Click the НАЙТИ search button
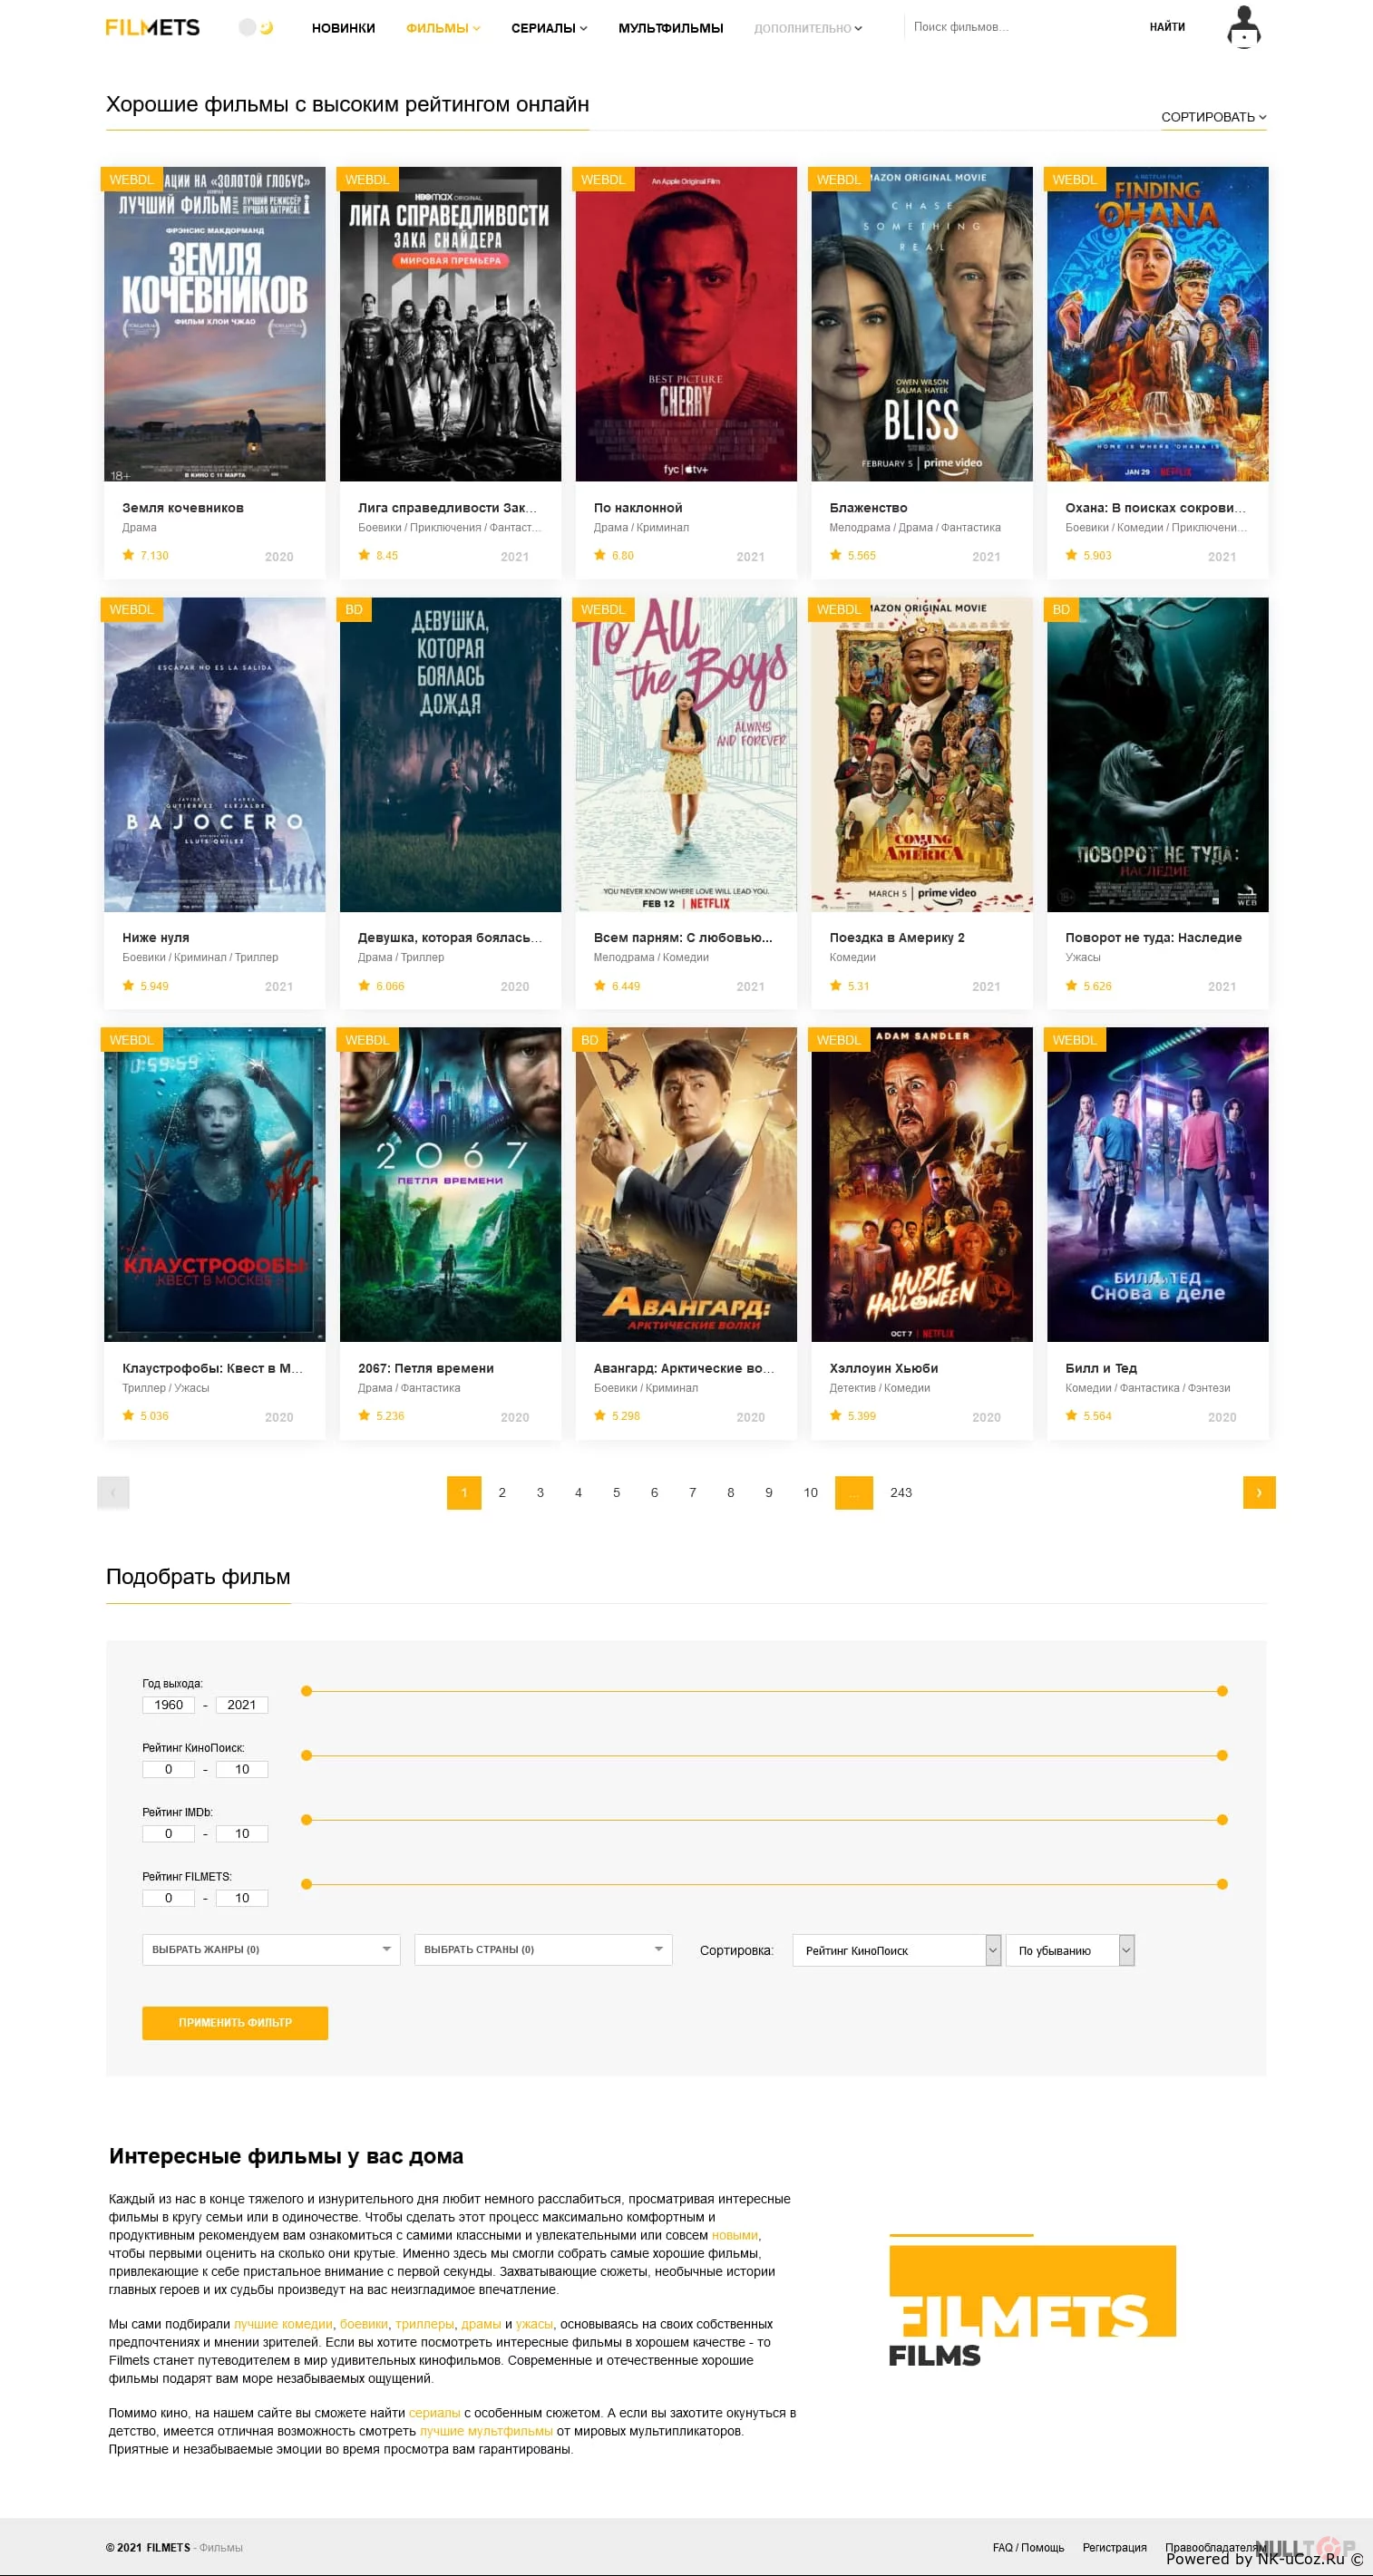 (x=1167, y=27)
